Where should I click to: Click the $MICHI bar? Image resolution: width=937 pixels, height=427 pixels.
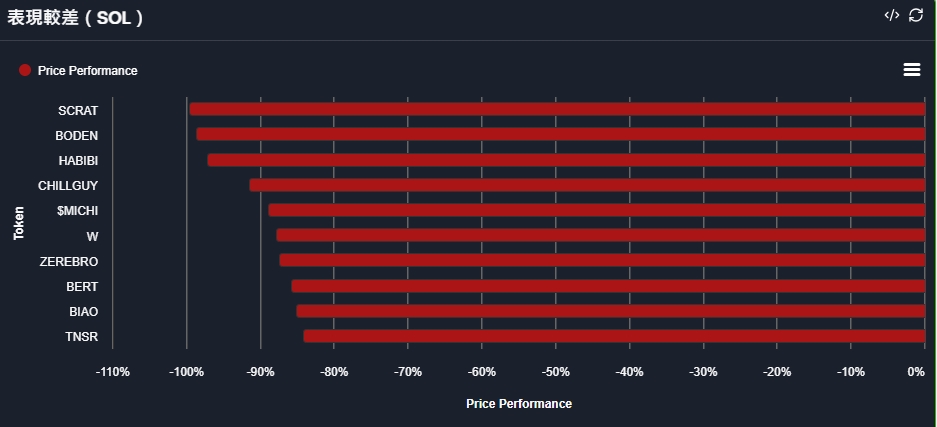point(596,210)
